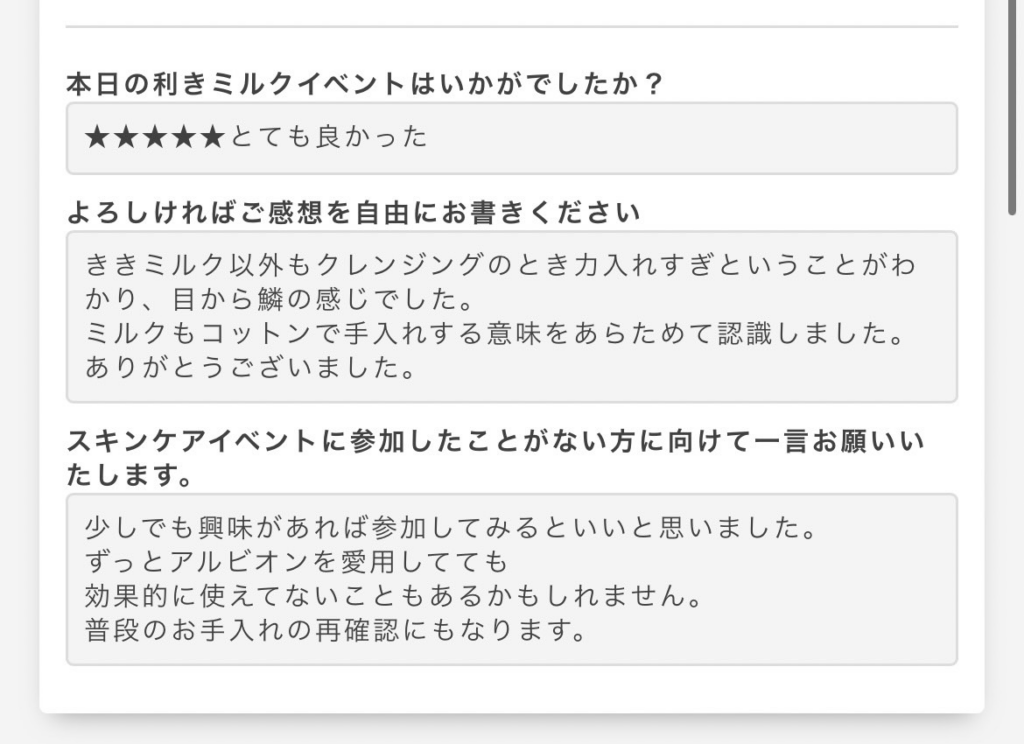Image resolution: width=1024 pixels, height=744 pixels.
Task: Click the vertical scrollbar thumb at right
Action: tap(1012, 108)
